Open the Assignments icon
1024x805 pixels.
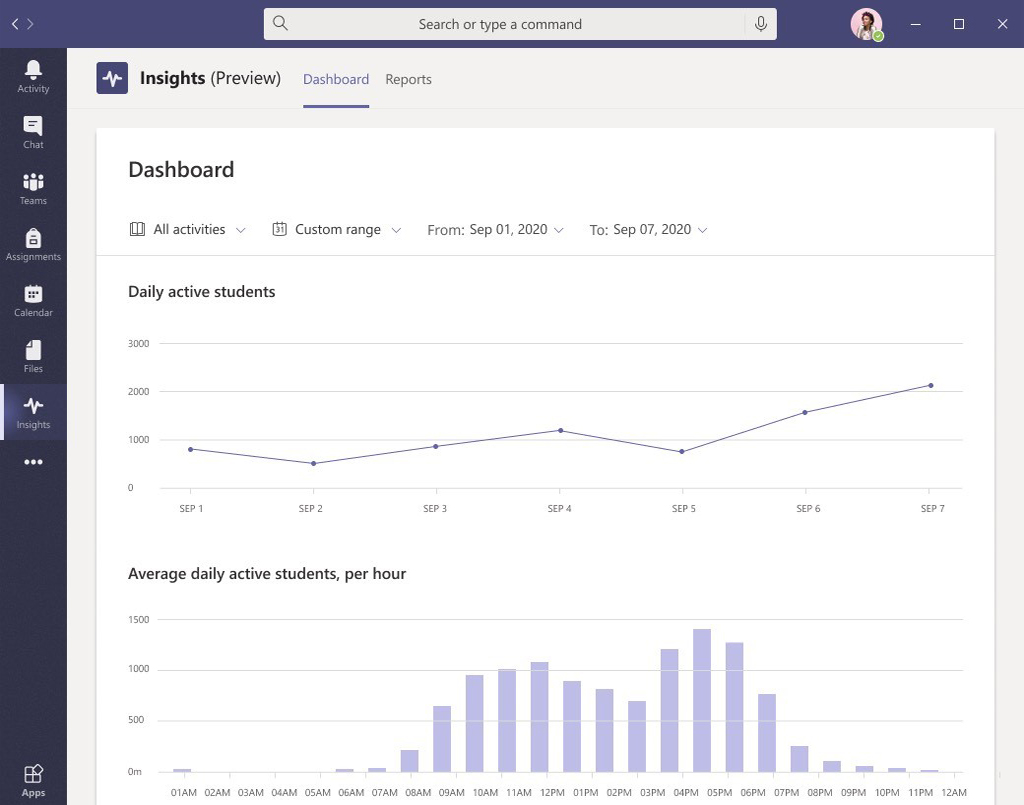click(33, 240)
